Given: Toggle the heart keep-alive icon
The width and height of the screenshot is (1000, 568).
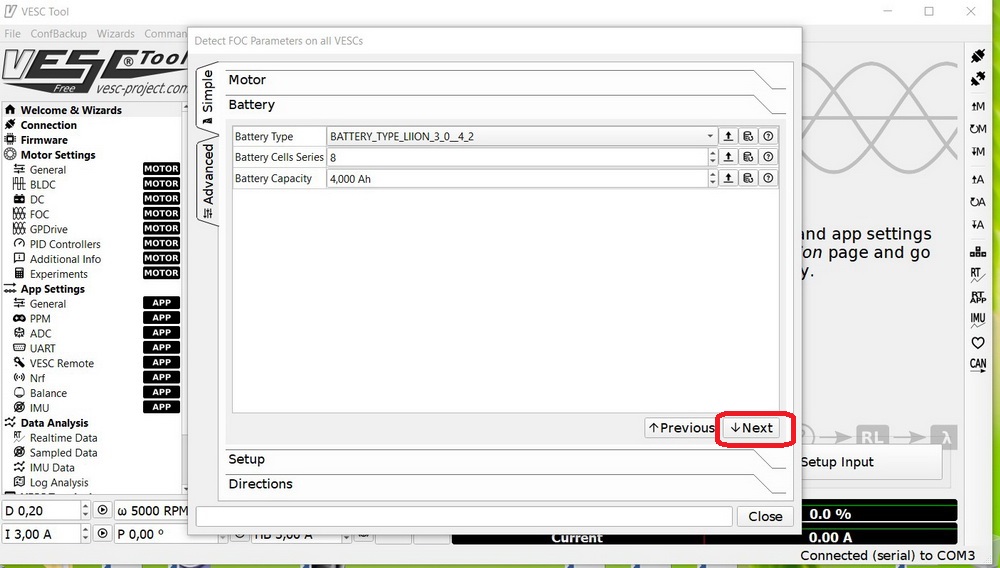Looking at the screenshot, I should coord(978,343).
